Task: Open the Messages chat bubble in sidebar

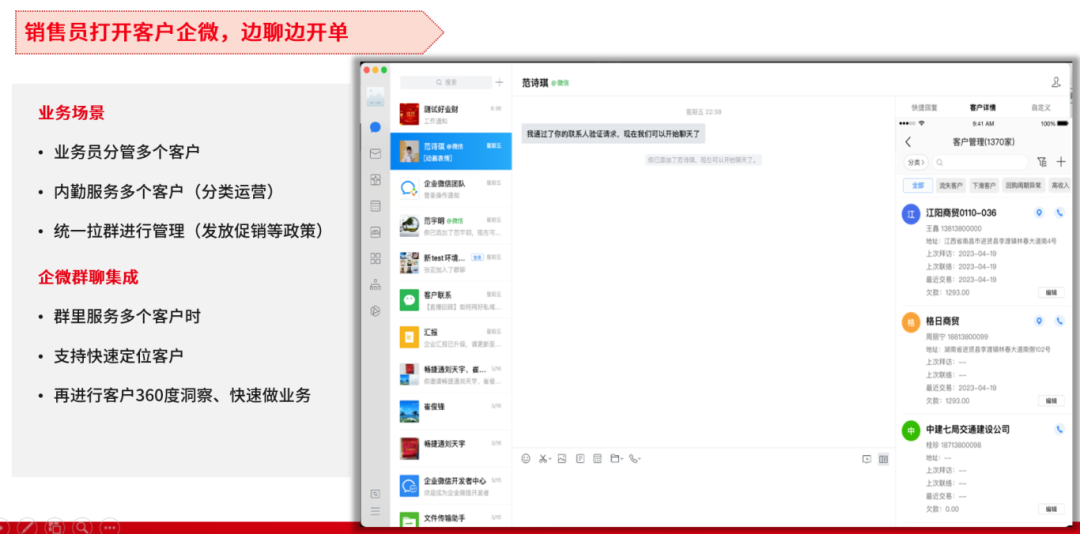Action: (x=375, y=127)
